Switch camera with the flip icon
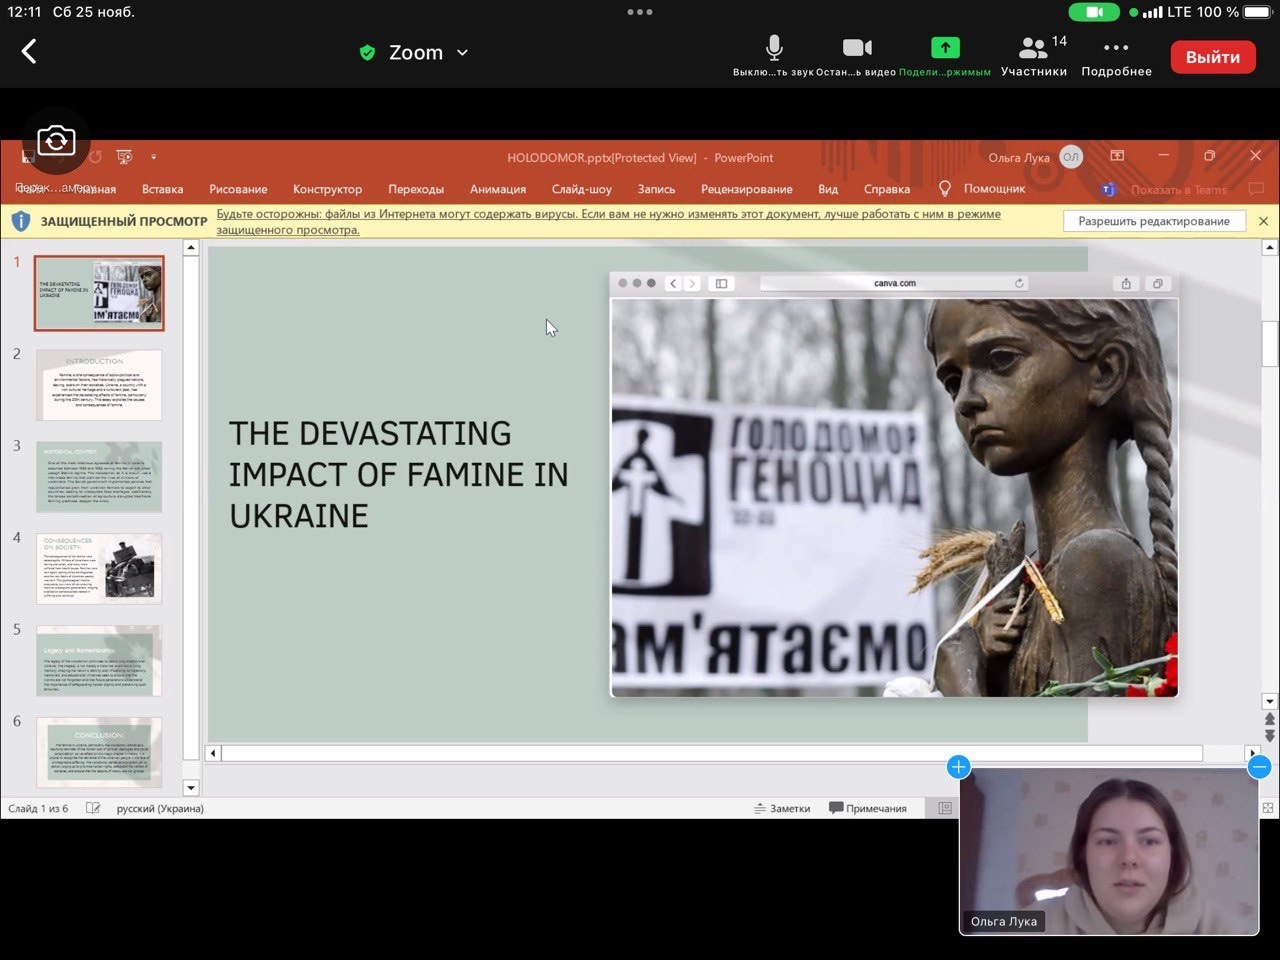 click(x=56, y=141)
